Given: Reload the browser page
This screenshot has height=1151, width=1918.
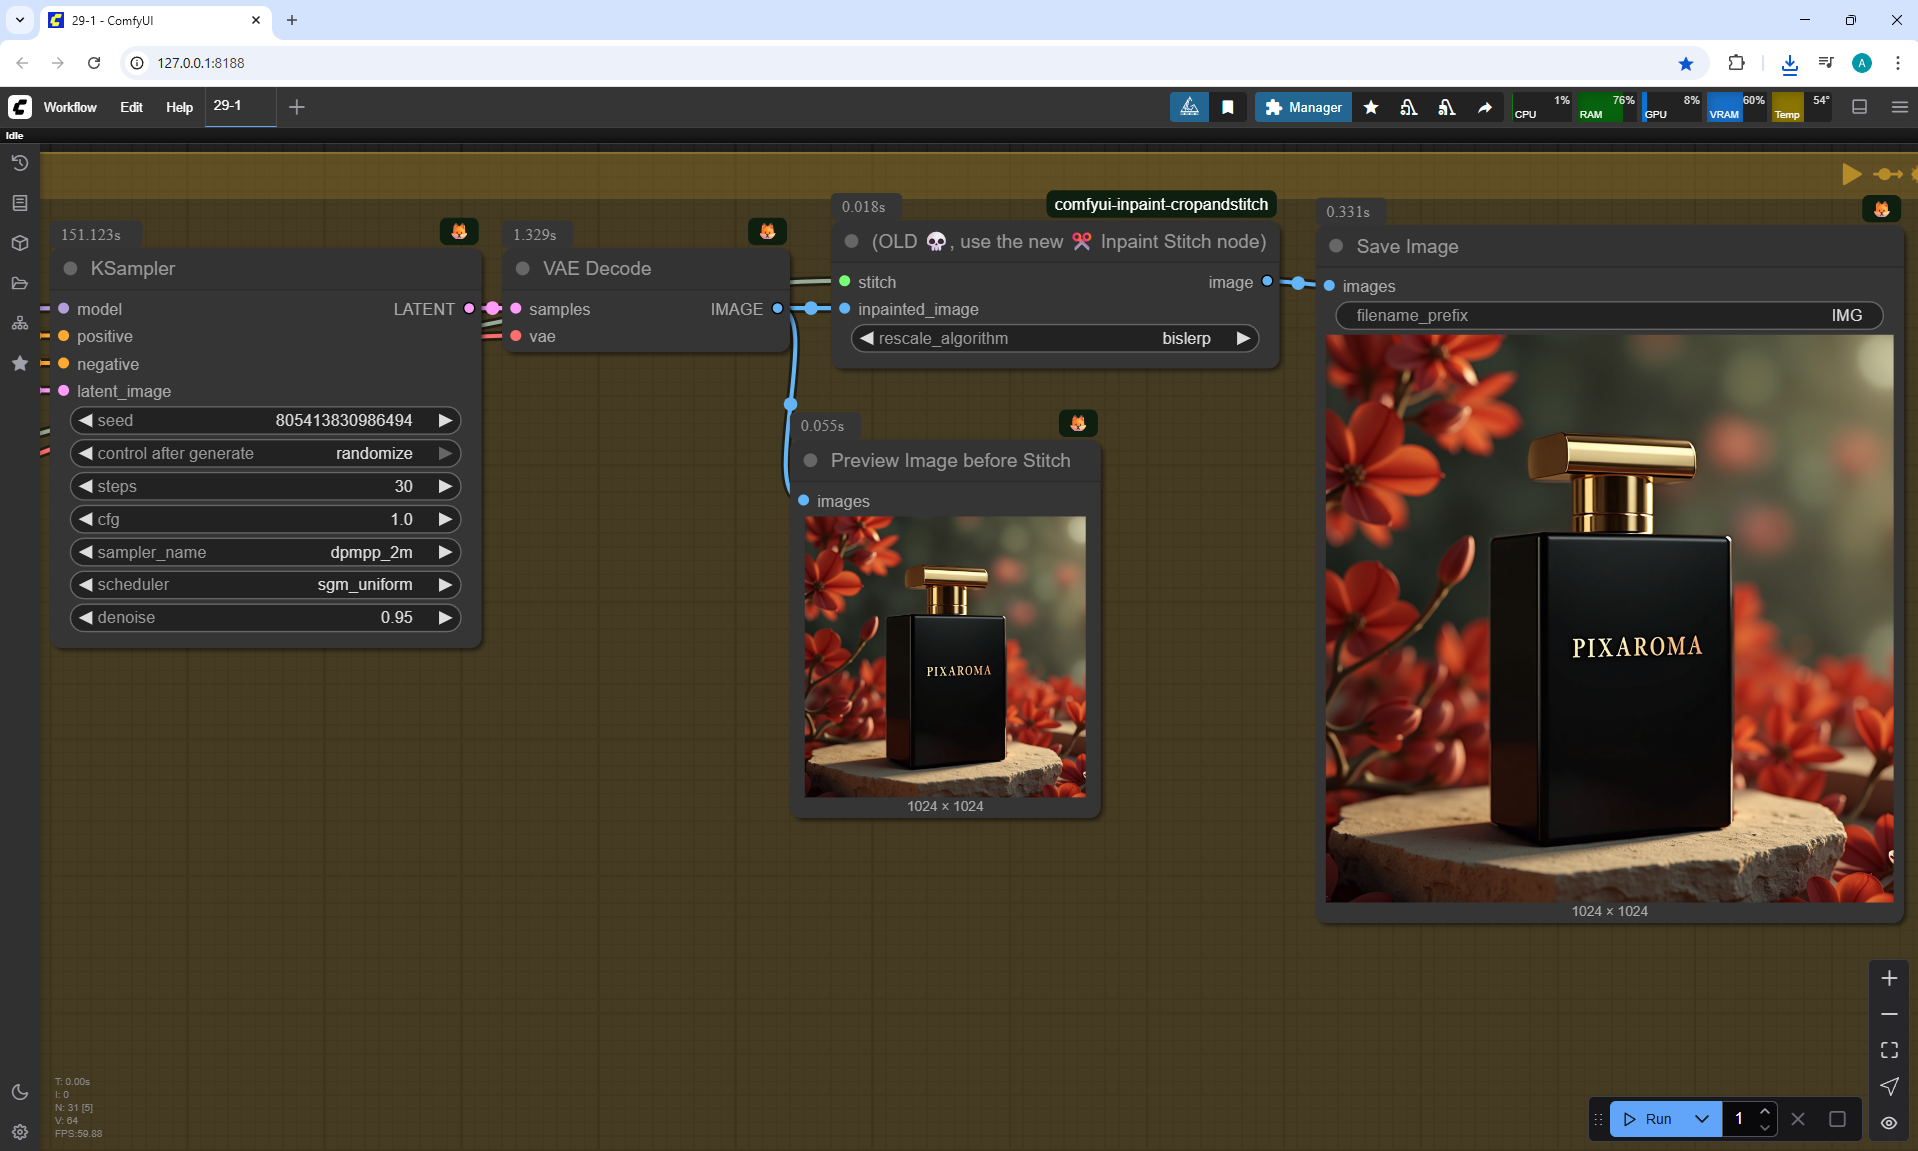Looking at the screenshot, I should [94, 63].
